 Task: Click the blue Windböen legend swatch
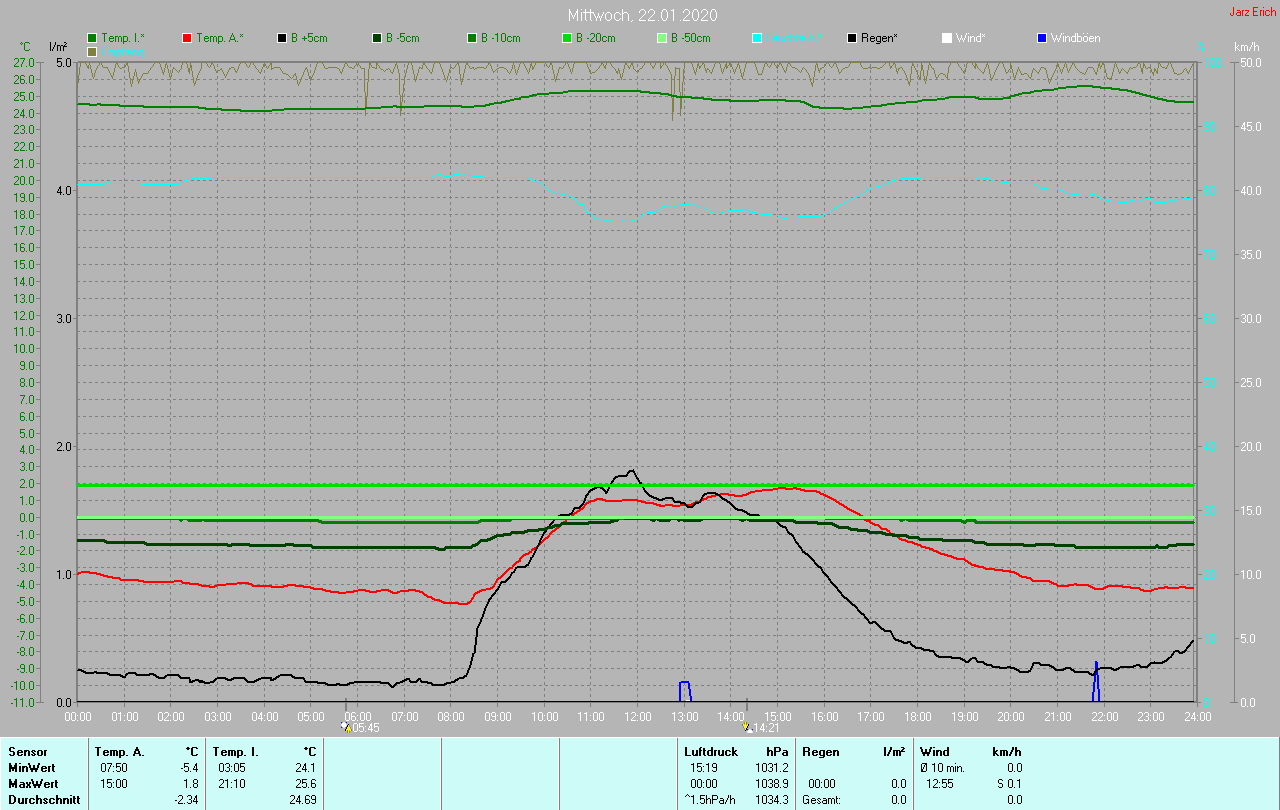pyautogui.click(x=1042, y=38)
